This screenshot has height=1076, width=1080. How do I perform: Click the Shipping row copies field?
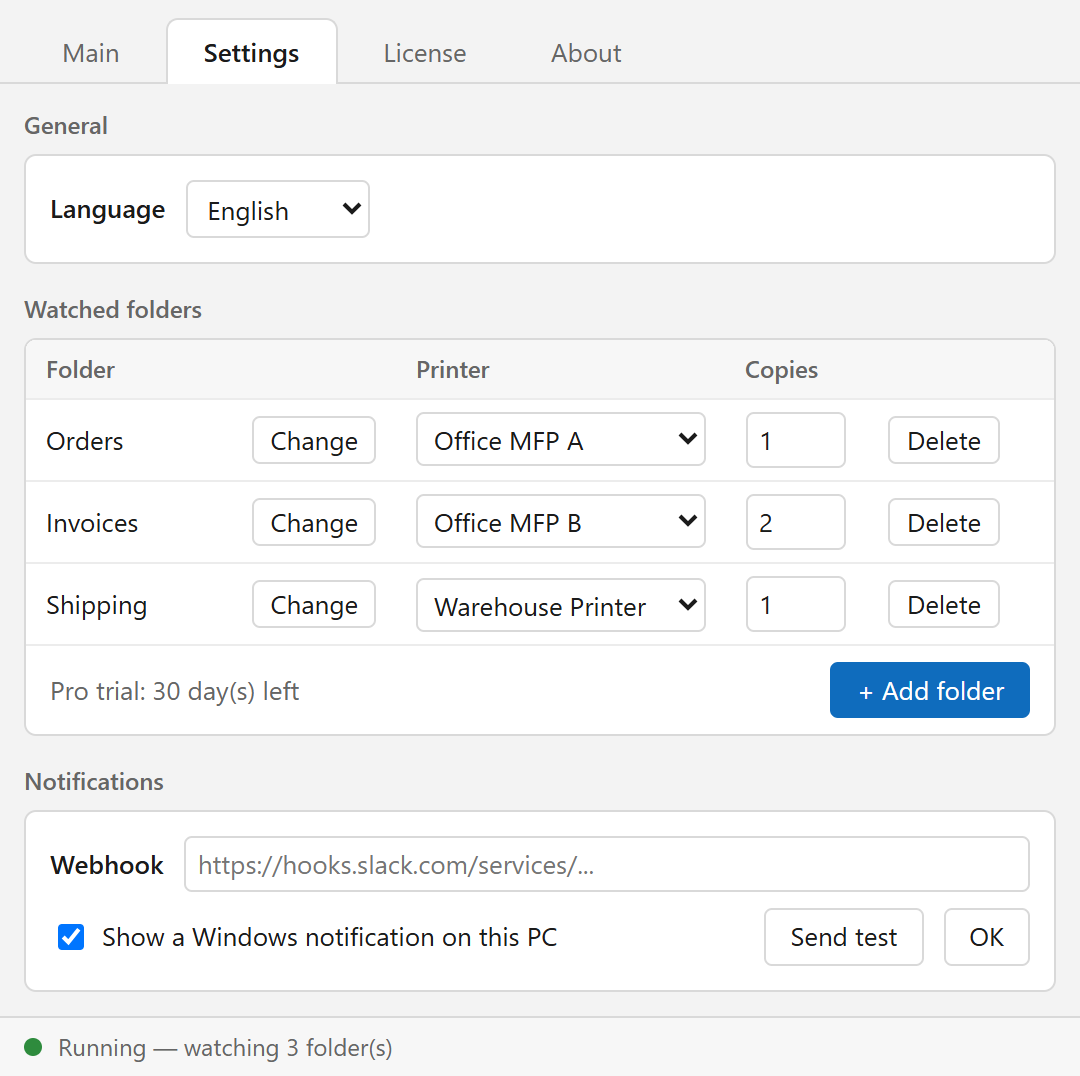[x=796, y=604]
